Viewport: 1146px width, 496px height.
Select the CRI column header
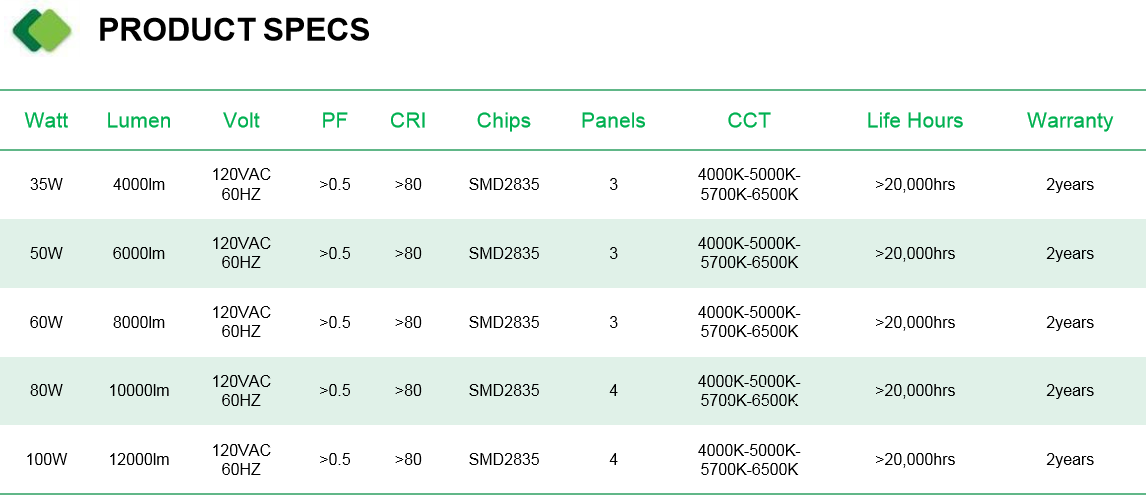pos(408,121)
